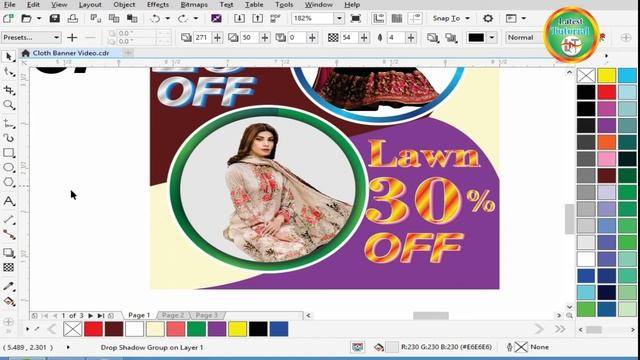Switch to Page 2 tab
The image size is (640, 360).
click(x=173, y=315)
